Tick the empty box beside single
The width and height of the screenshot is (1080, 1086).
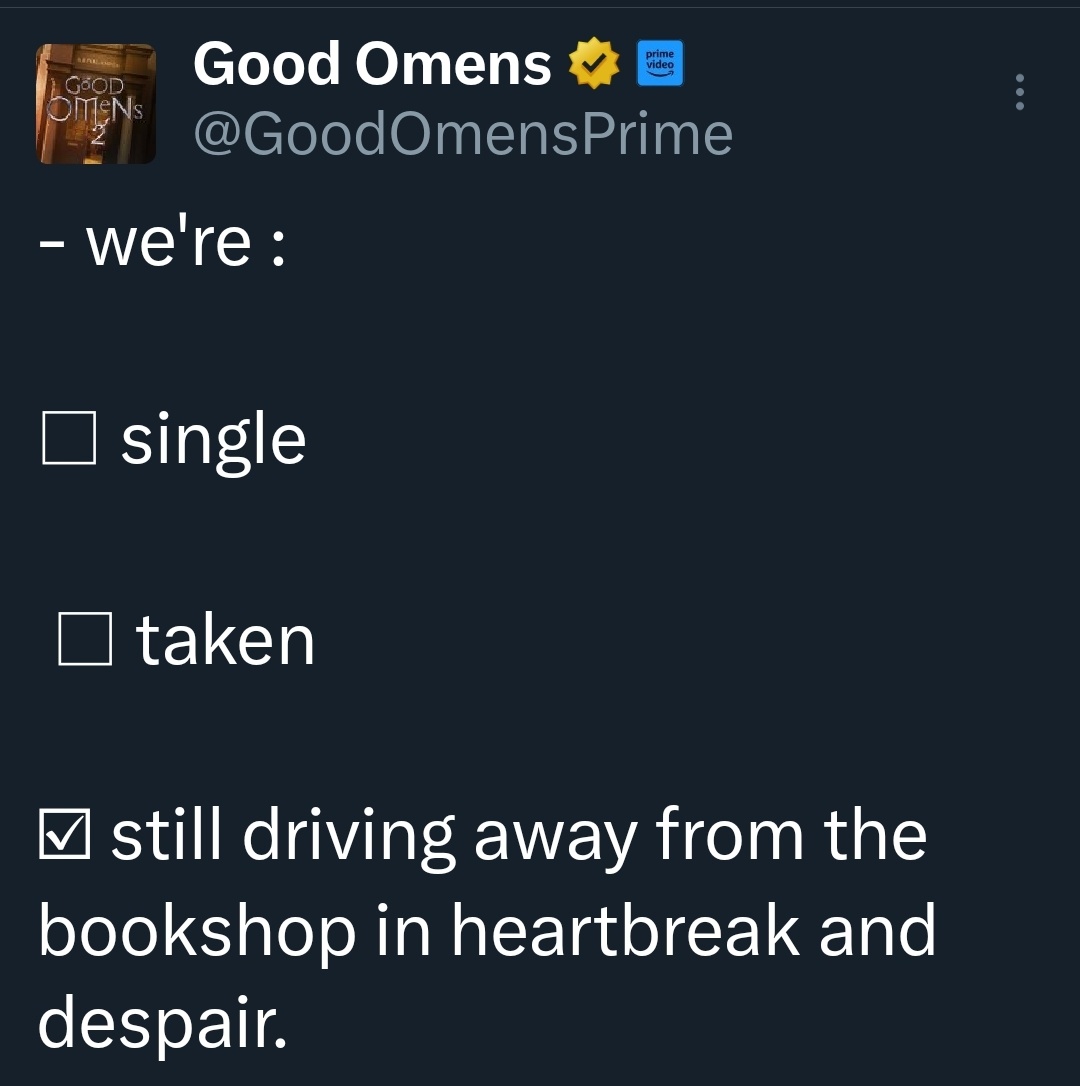click(x=69, y=438)
